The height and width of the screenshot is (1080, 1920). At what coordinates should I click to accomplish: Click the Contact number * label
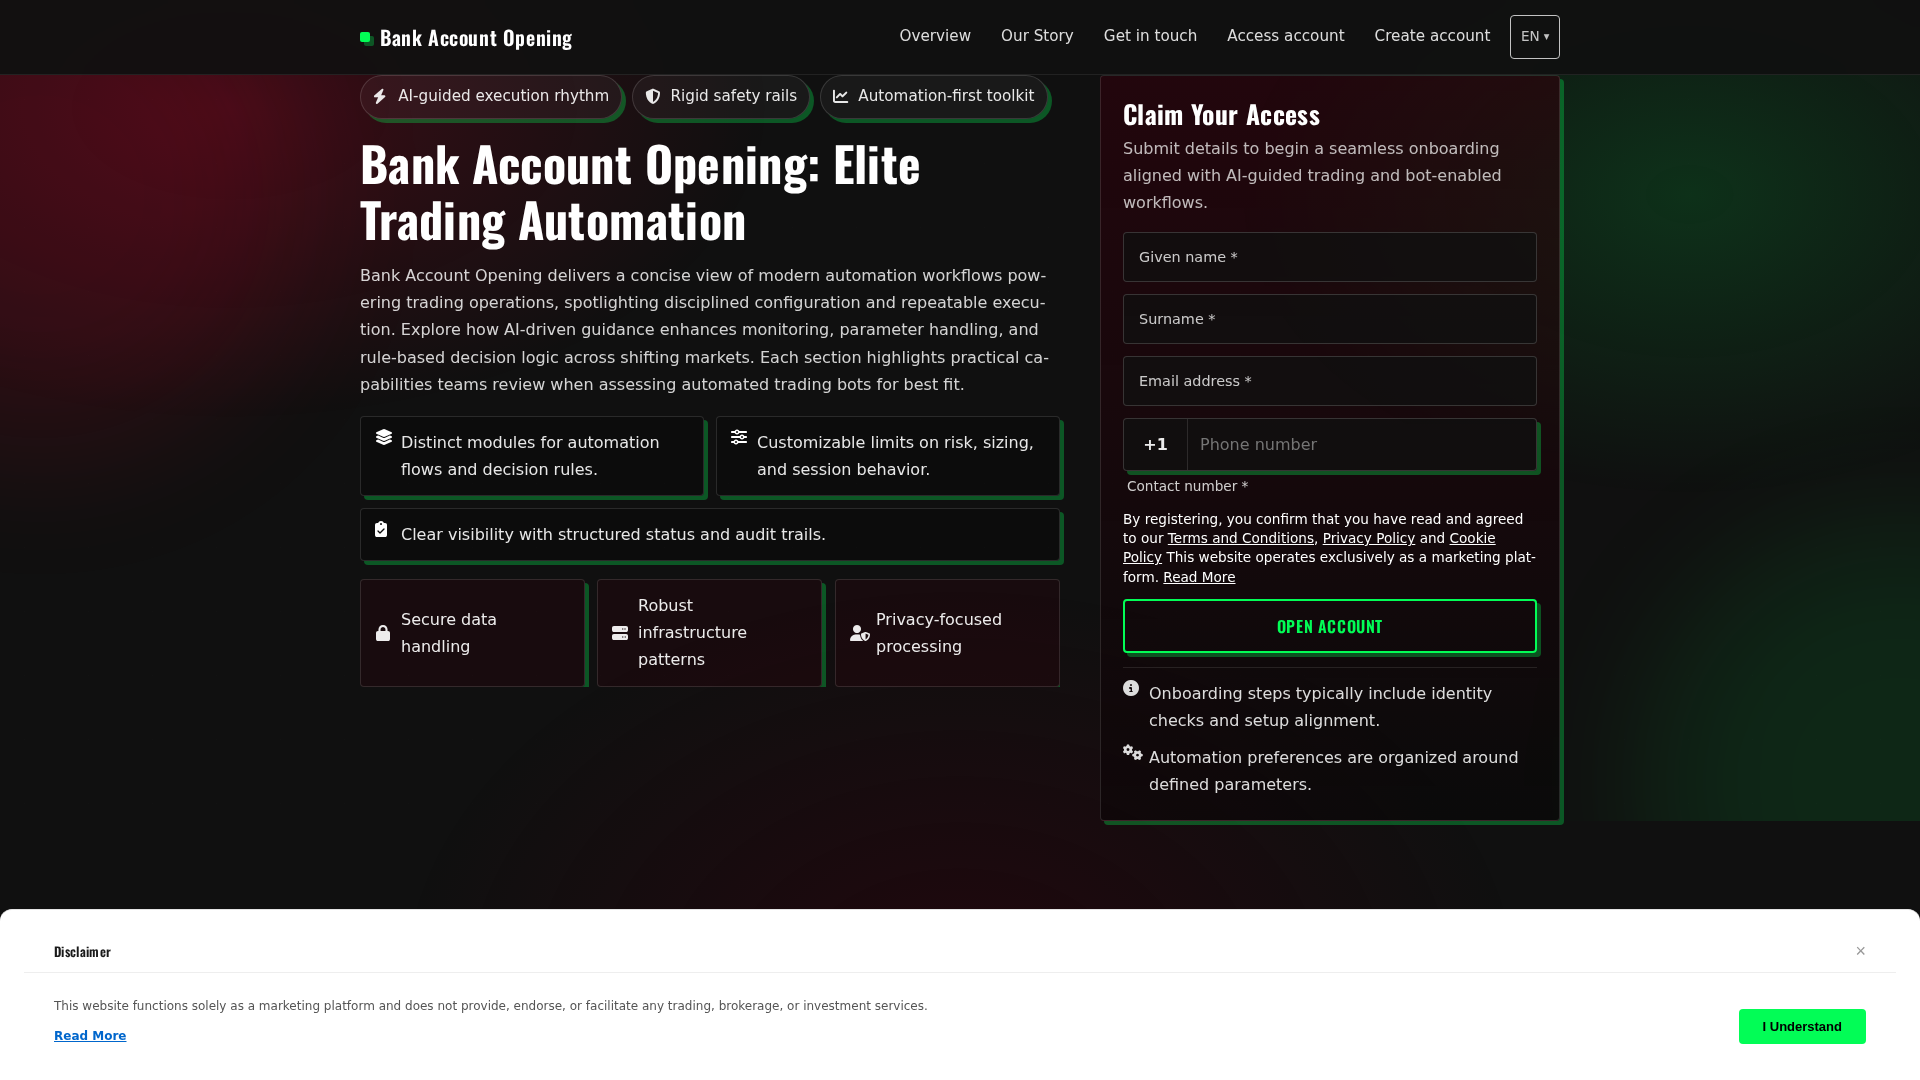(x=1187, y=486)
